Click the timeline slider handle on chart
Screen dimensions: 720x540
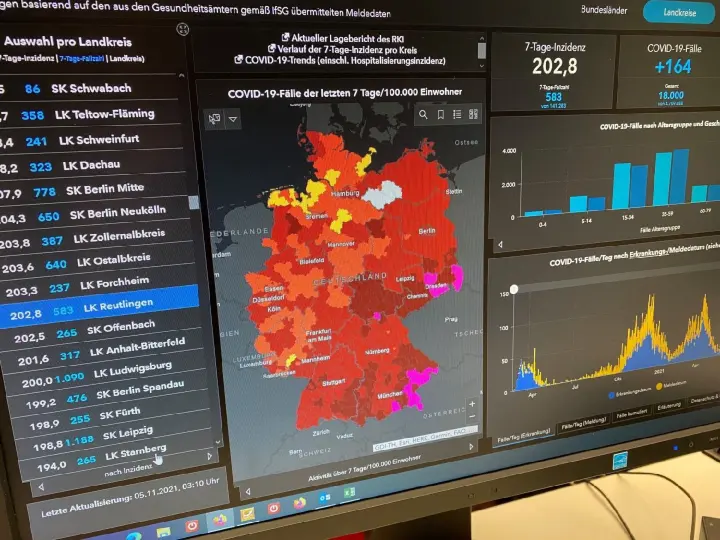coord(514,289)
